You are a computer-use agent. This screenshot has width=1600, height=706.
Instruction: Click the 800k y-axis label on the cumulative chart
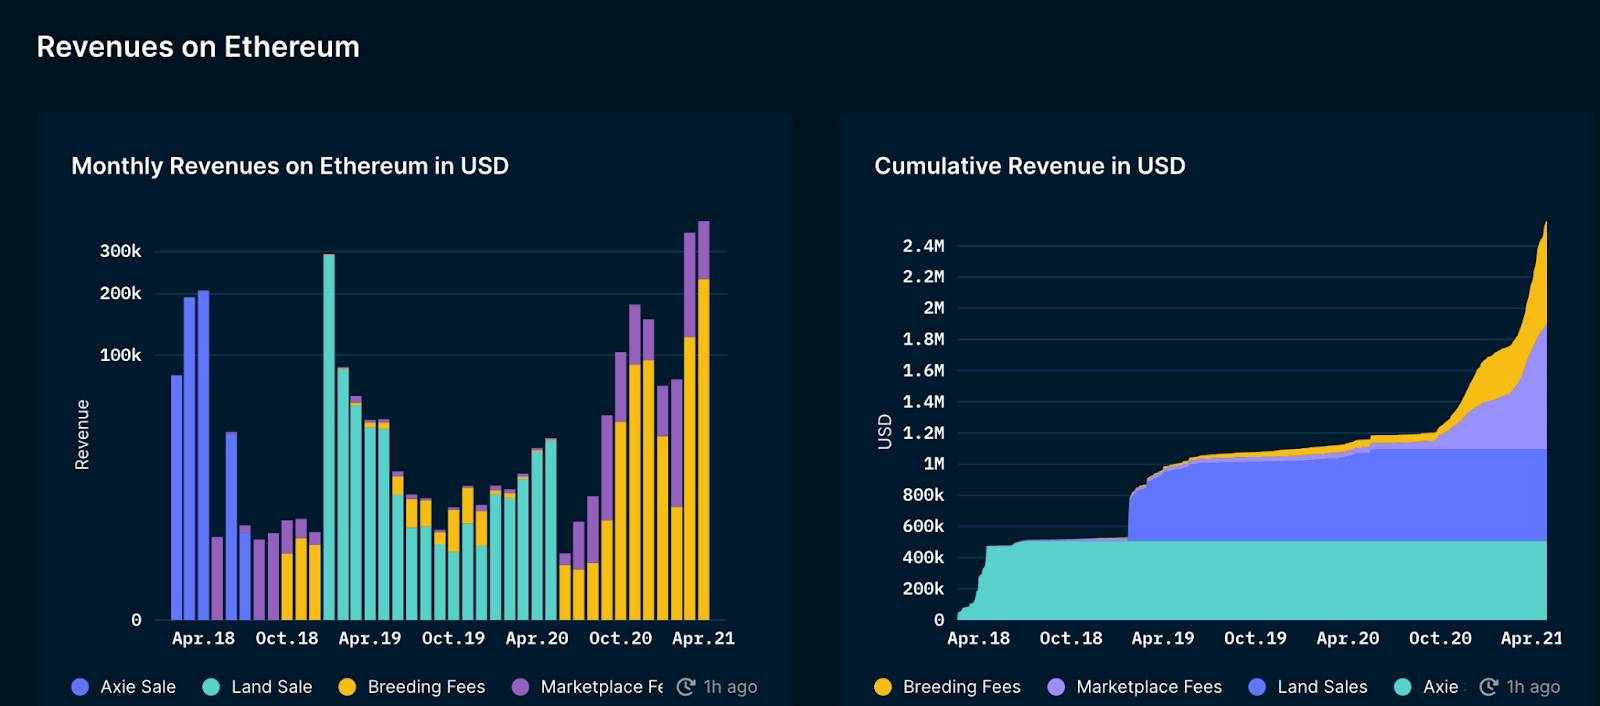[923, 495]
